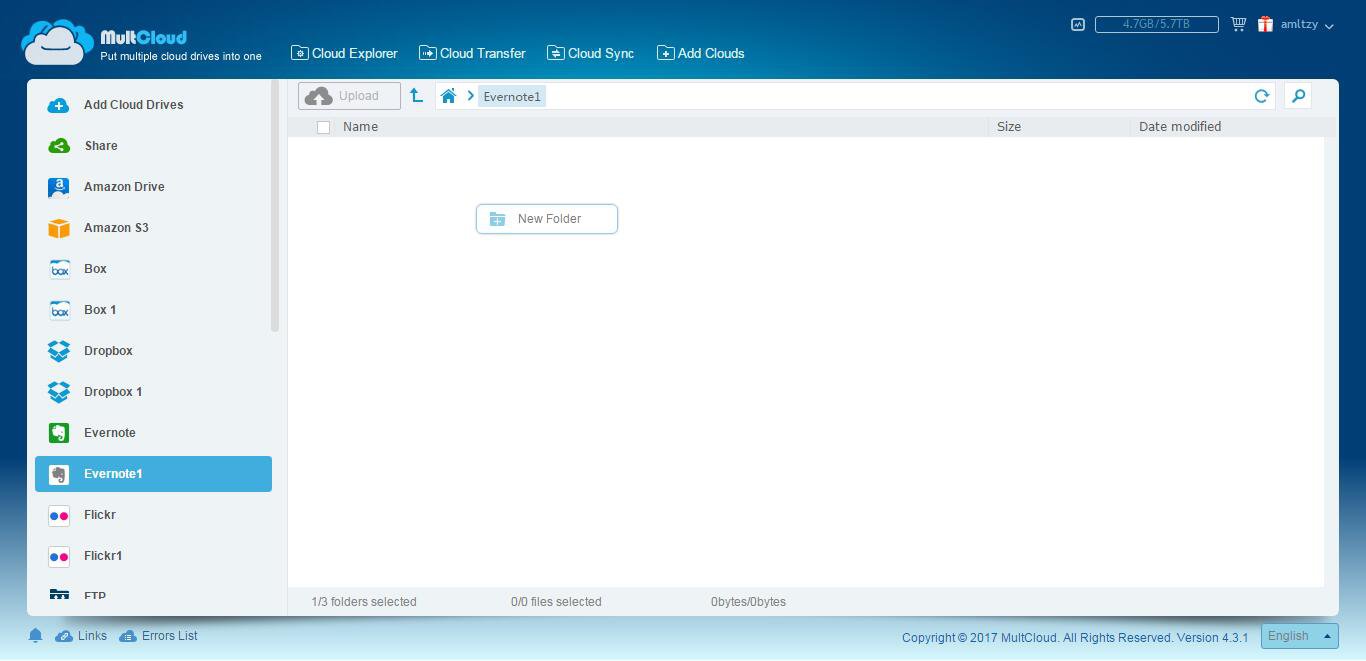Click the Evernote drive icon

[59, 433]
